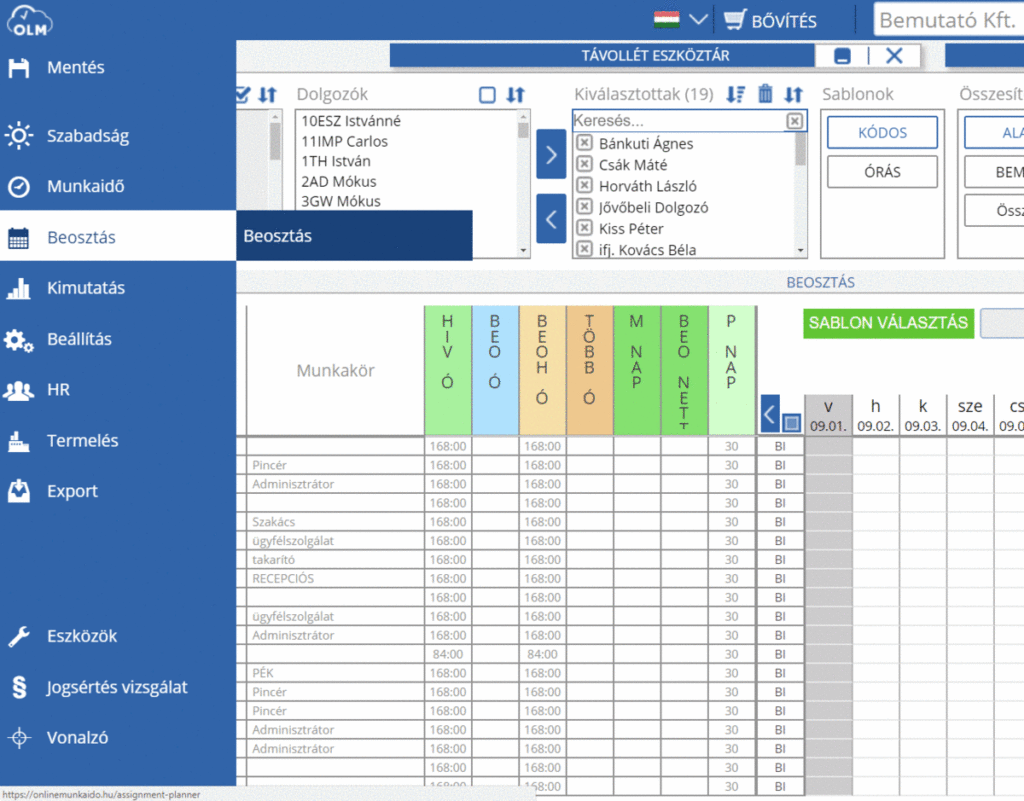Select 2AD Mókus in the list
This screenshot has width=1024, height=801.
338,181
